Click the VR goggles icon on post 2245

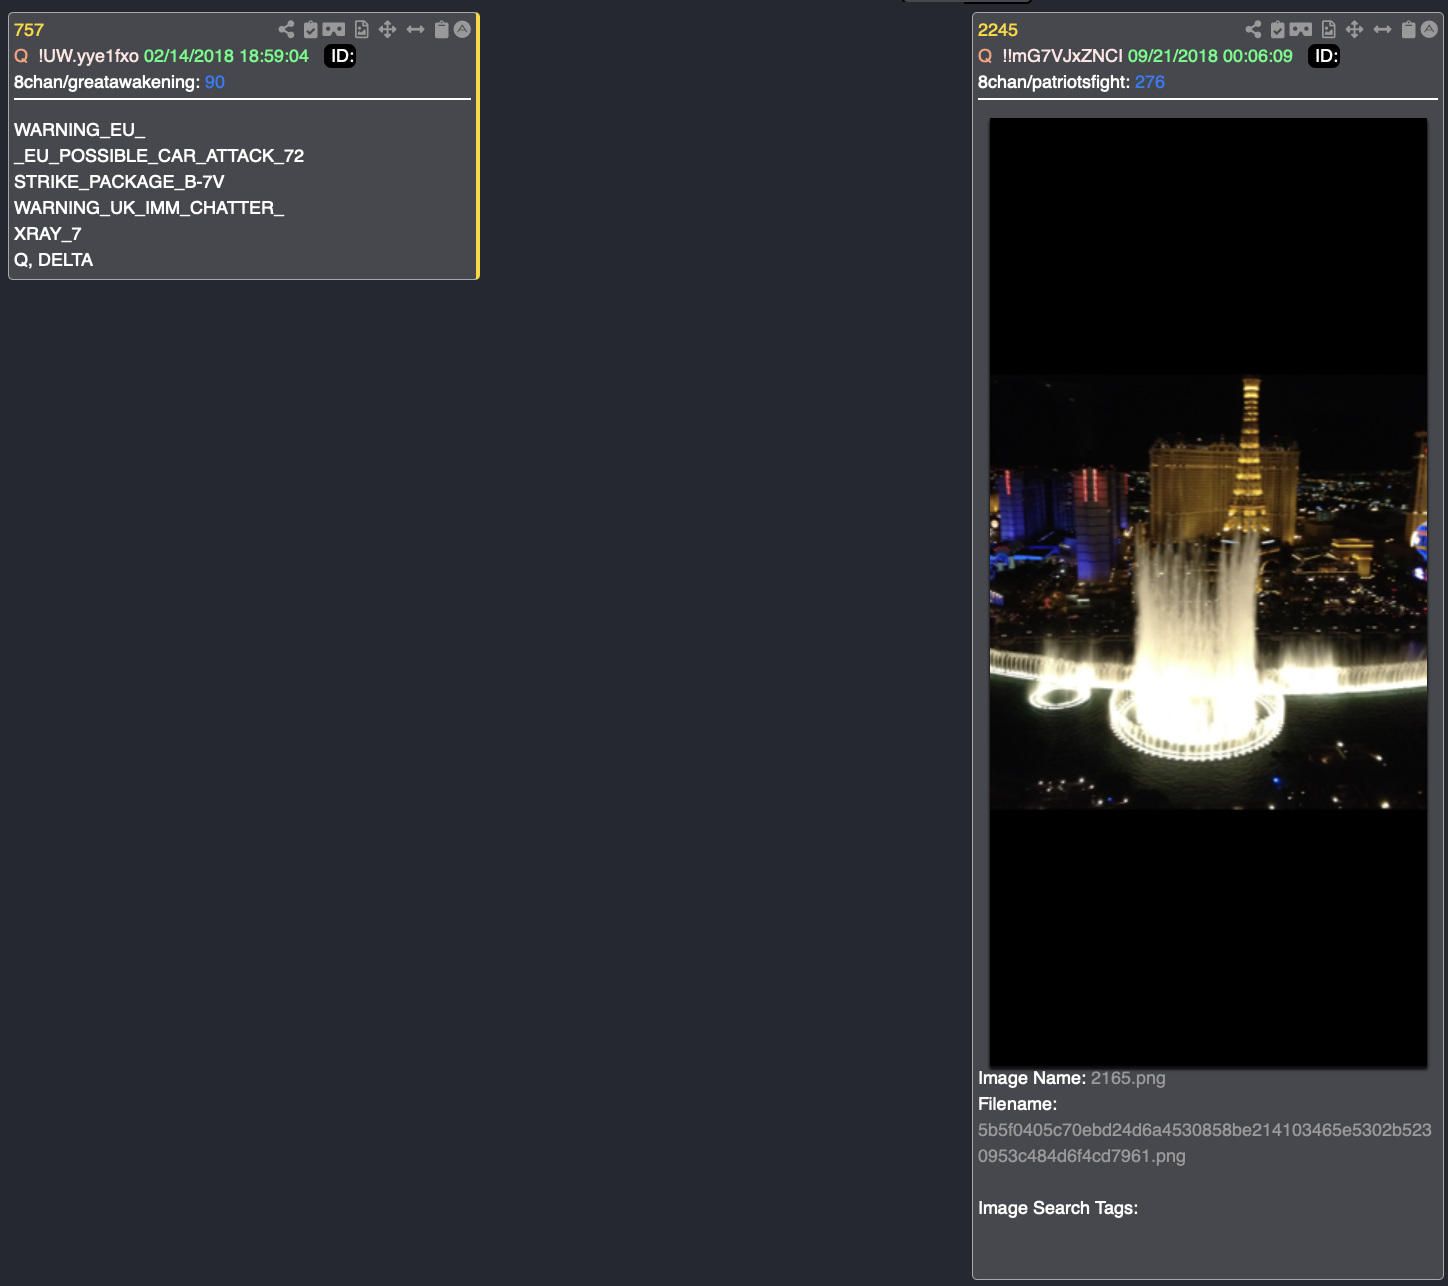pyautogui.click(x=1301, y=30)
